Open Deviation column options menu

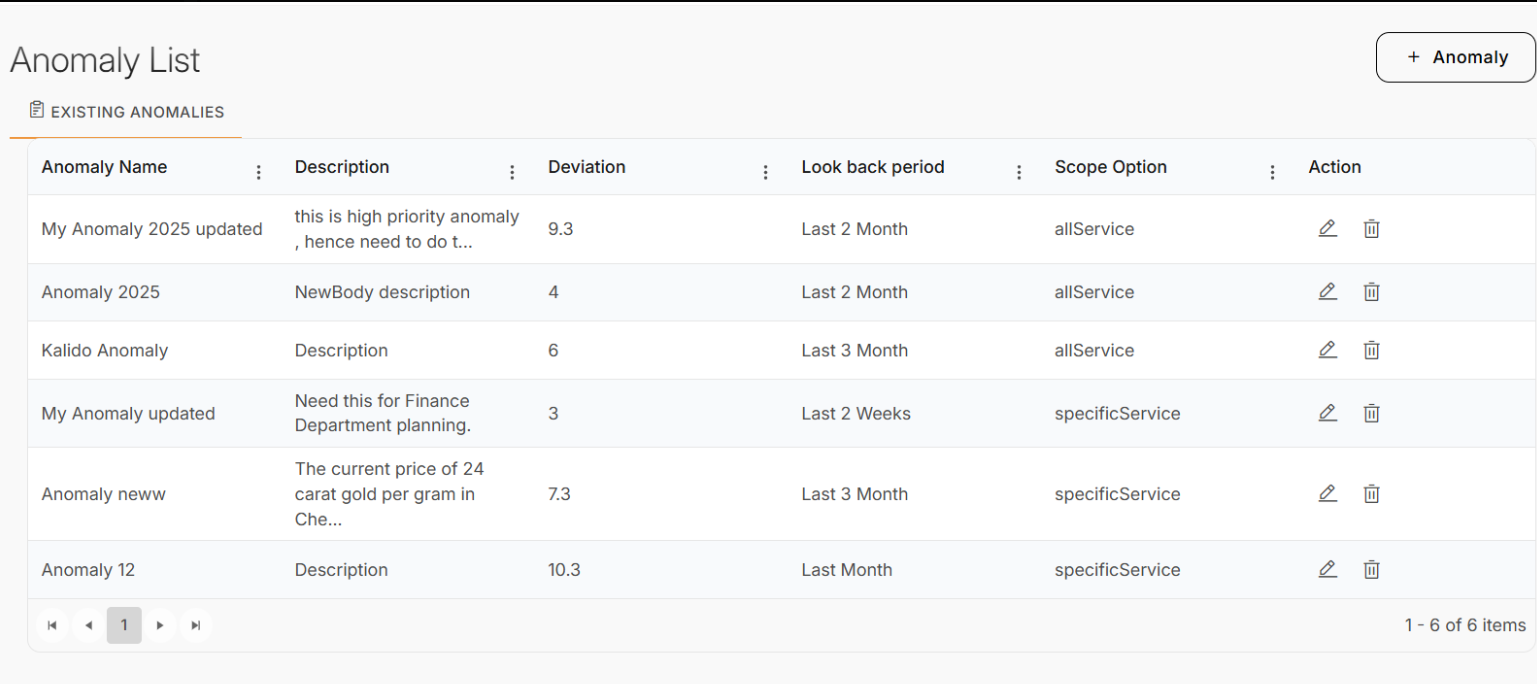click(x=766, y=172)
